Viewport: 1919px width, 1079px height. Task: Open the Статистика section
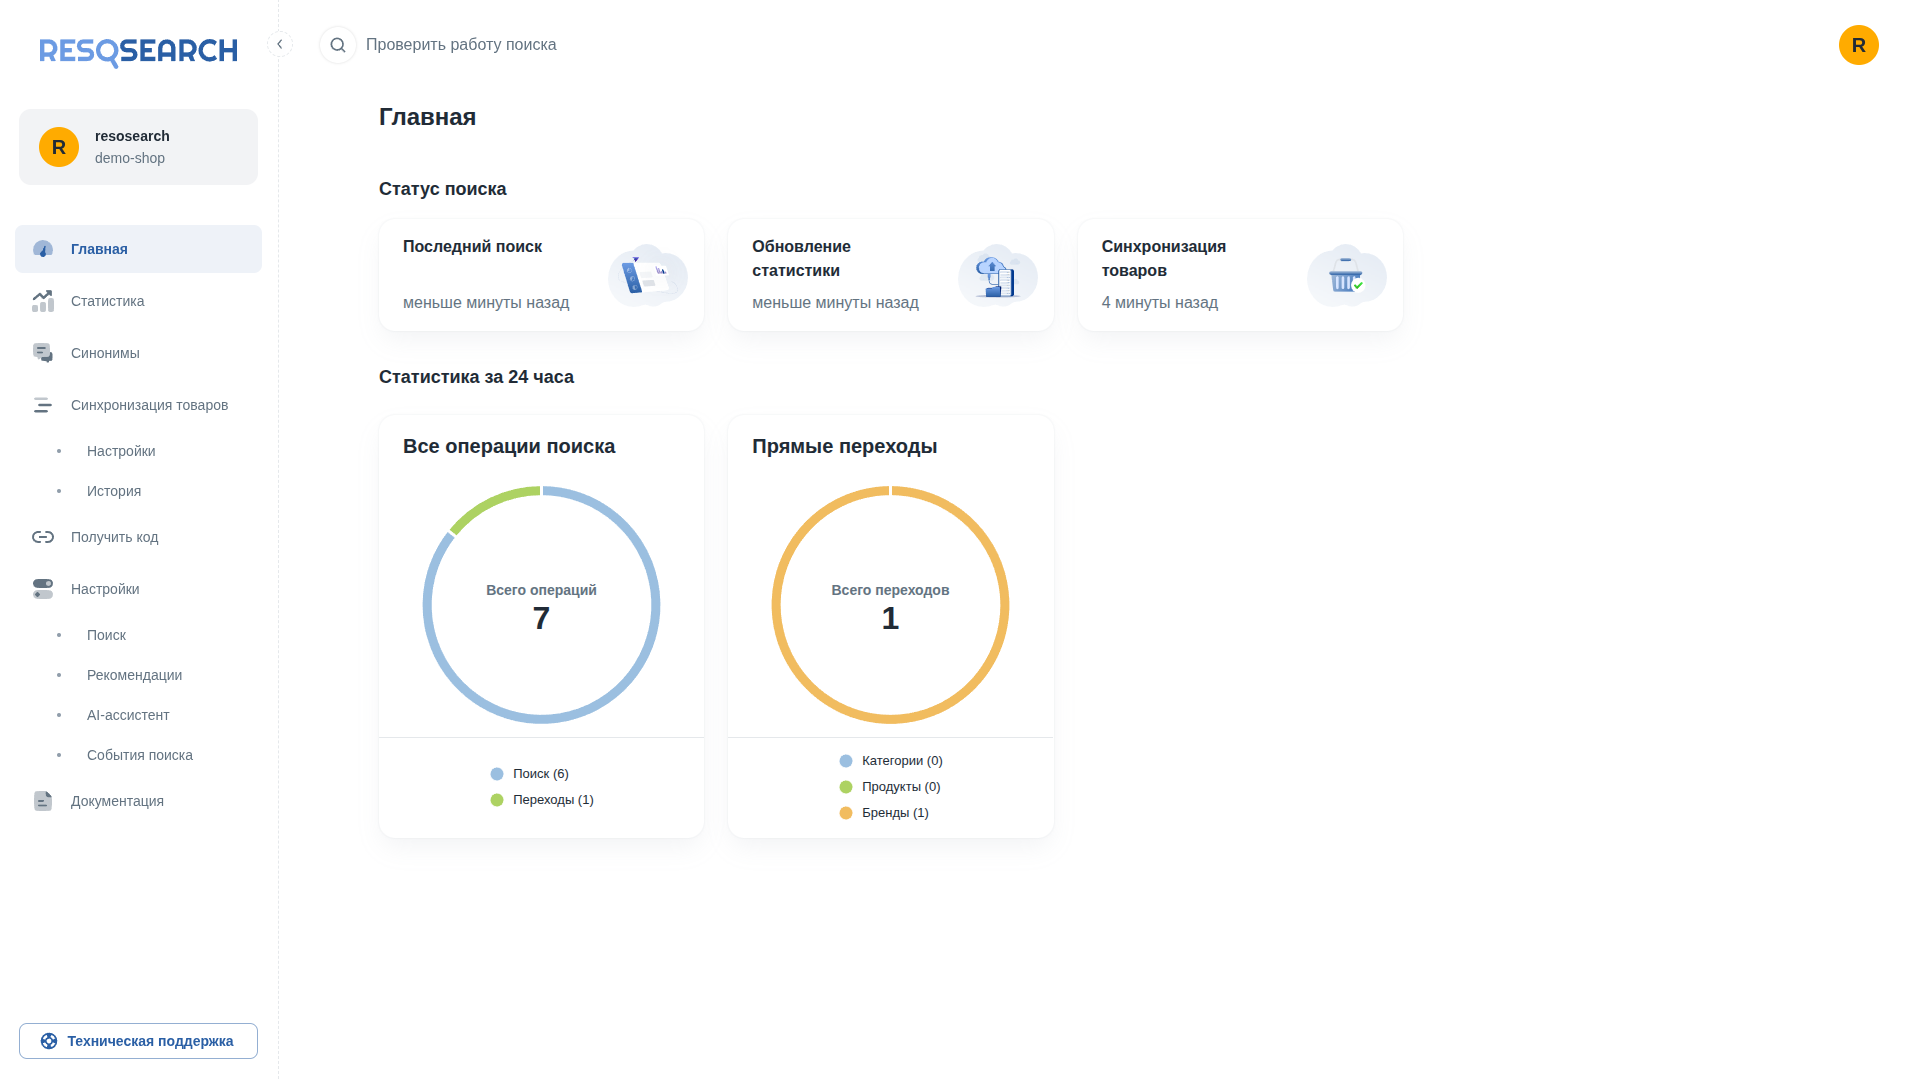(x=138, y=301)
